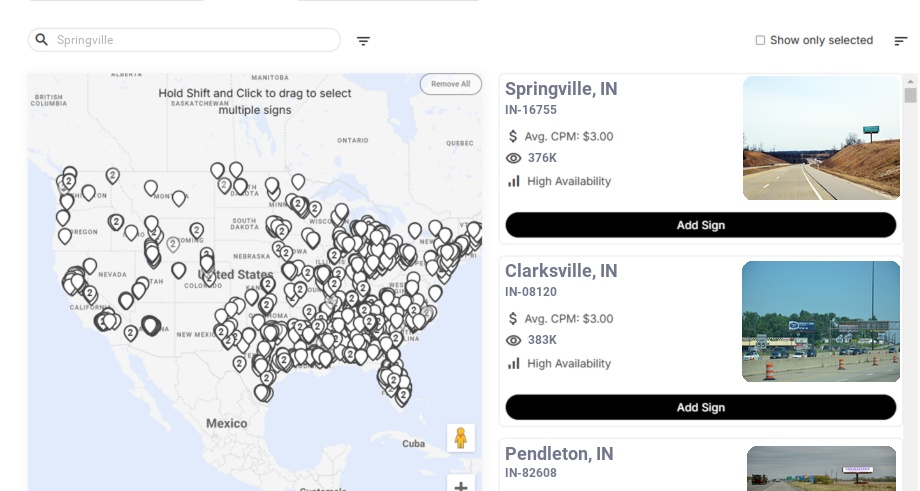The width and height of the screenshot is (920, 491).
Task: Open the Springville billboard photo thumbnail
Action: (821, 138)
